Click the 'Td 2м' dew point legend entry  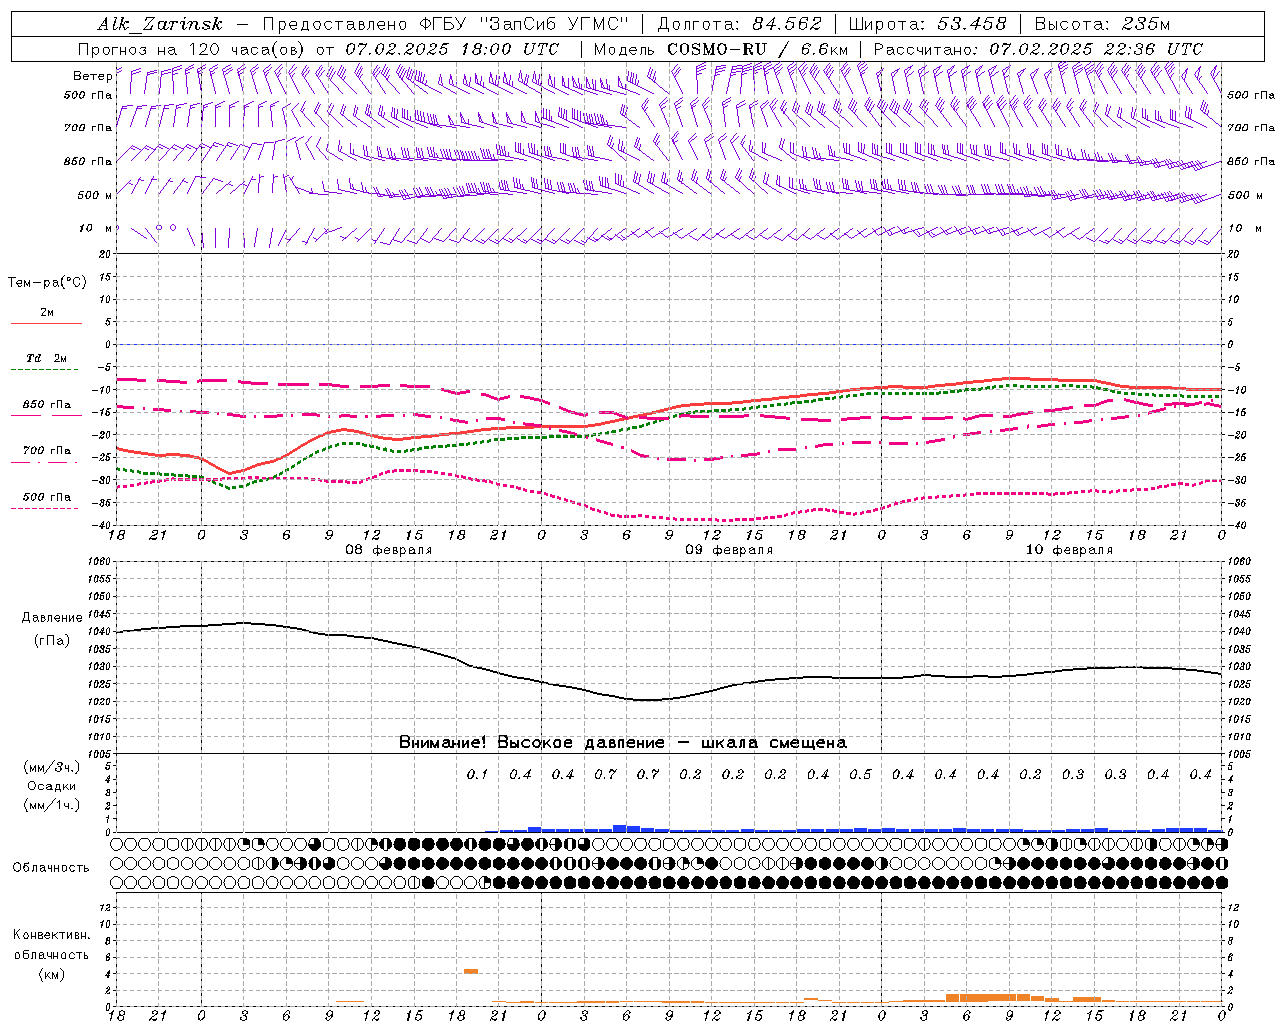[46, 358]
